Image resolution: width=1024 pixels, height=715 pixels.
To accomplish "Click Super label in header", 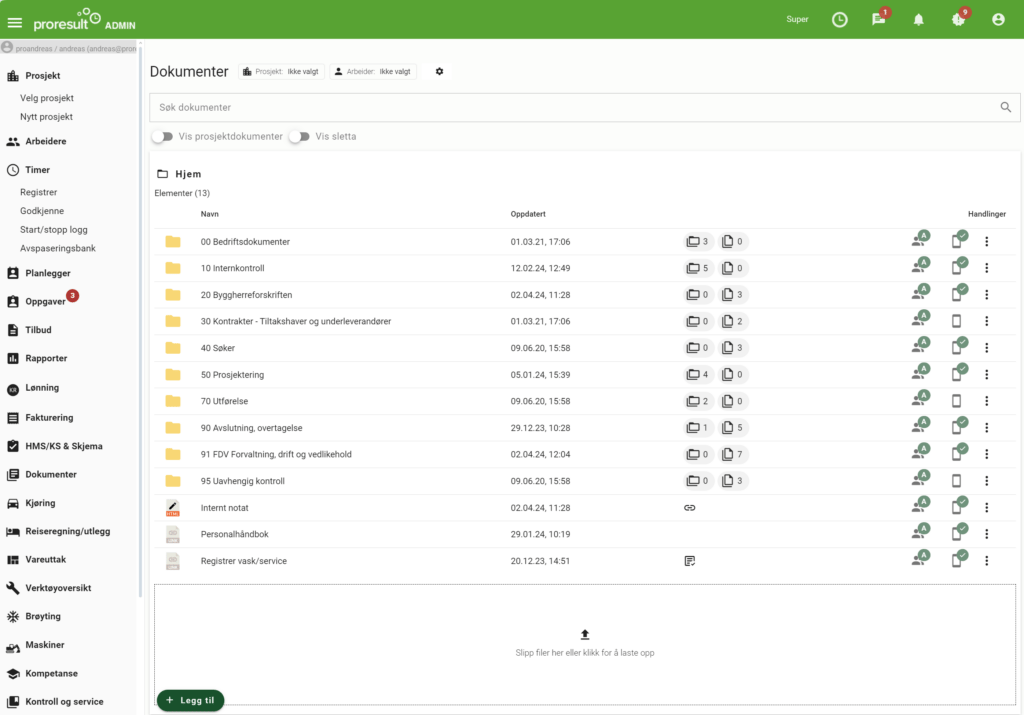I will (x=797, y=20).
